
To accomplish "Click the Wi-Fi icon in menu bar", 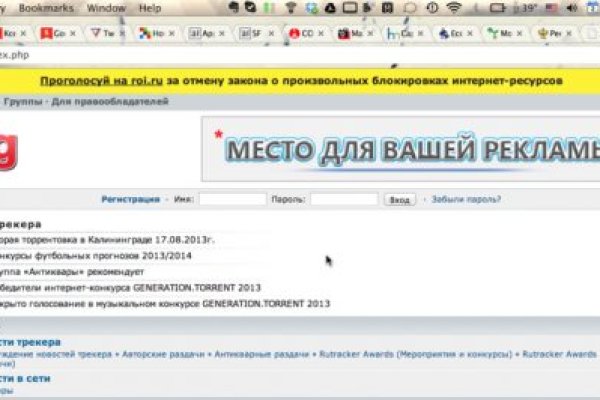I will click(453, 8).
